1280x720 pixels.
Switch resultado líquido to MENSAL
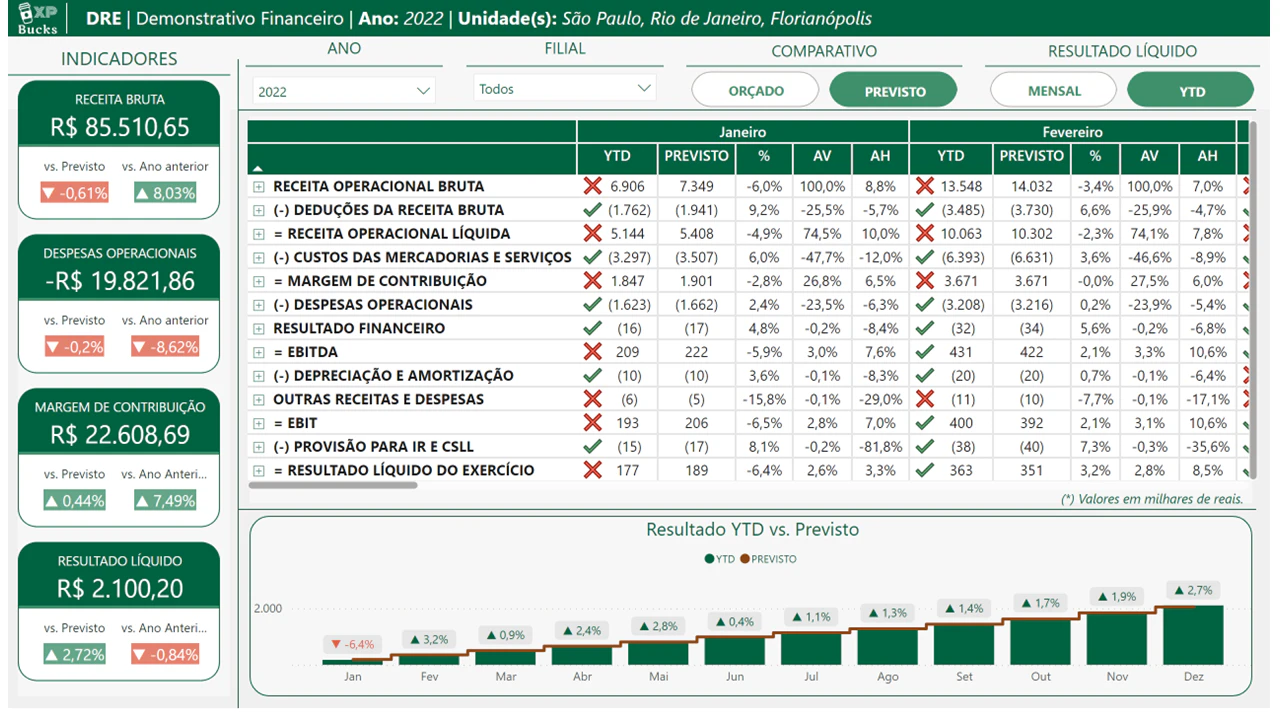coord(1054,90)
